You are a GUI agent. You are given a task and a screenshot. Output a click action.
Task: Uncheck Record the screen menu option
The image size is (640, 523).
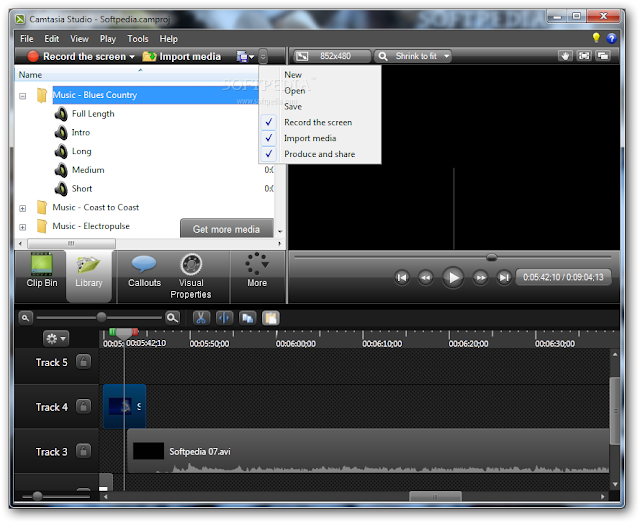(x=318, y=122)
